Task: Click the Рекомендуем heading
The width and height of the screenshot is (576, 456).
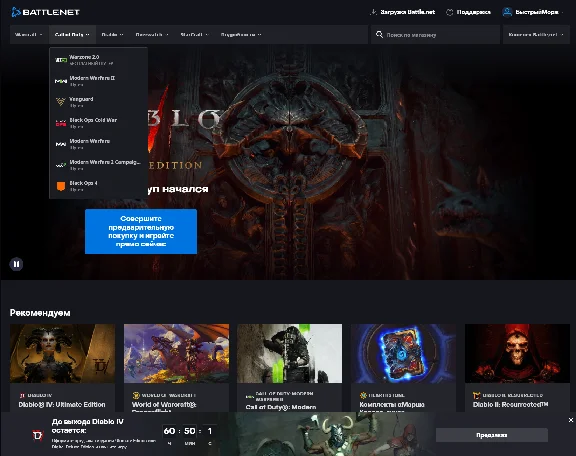Action: 40,313
